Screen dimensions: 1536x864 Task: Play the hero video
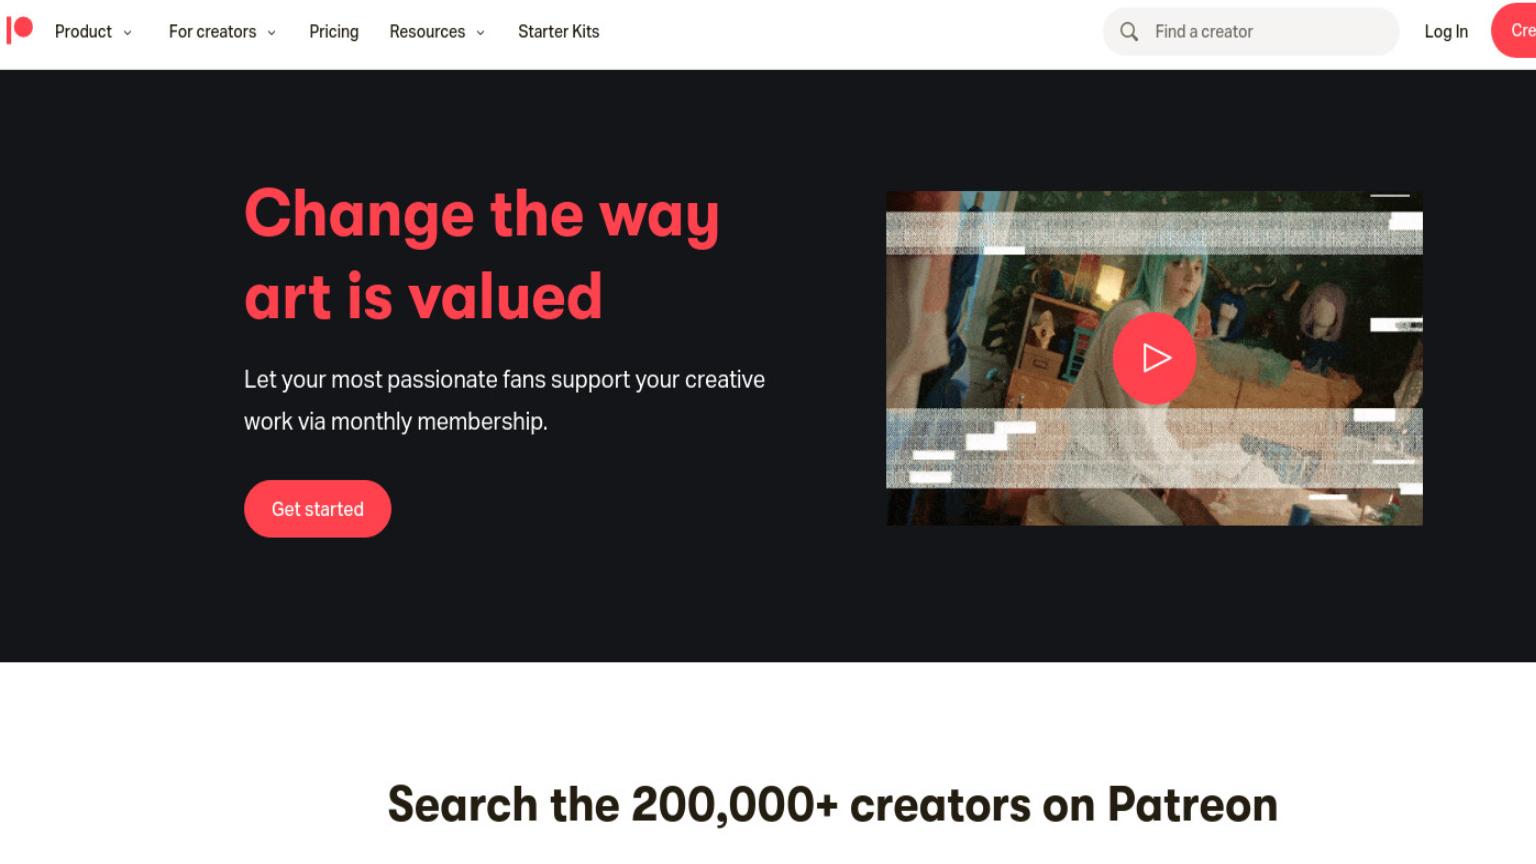(1154, 358)
